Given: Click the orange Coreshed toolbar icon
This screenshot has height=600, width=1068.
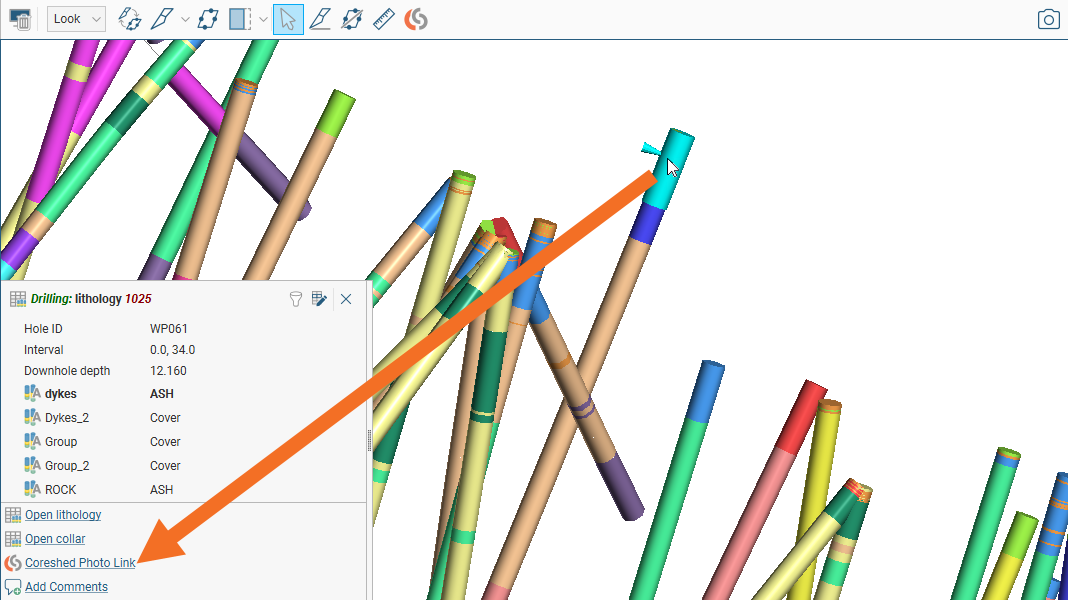Looking at the screenshot, I should (416, 19).
